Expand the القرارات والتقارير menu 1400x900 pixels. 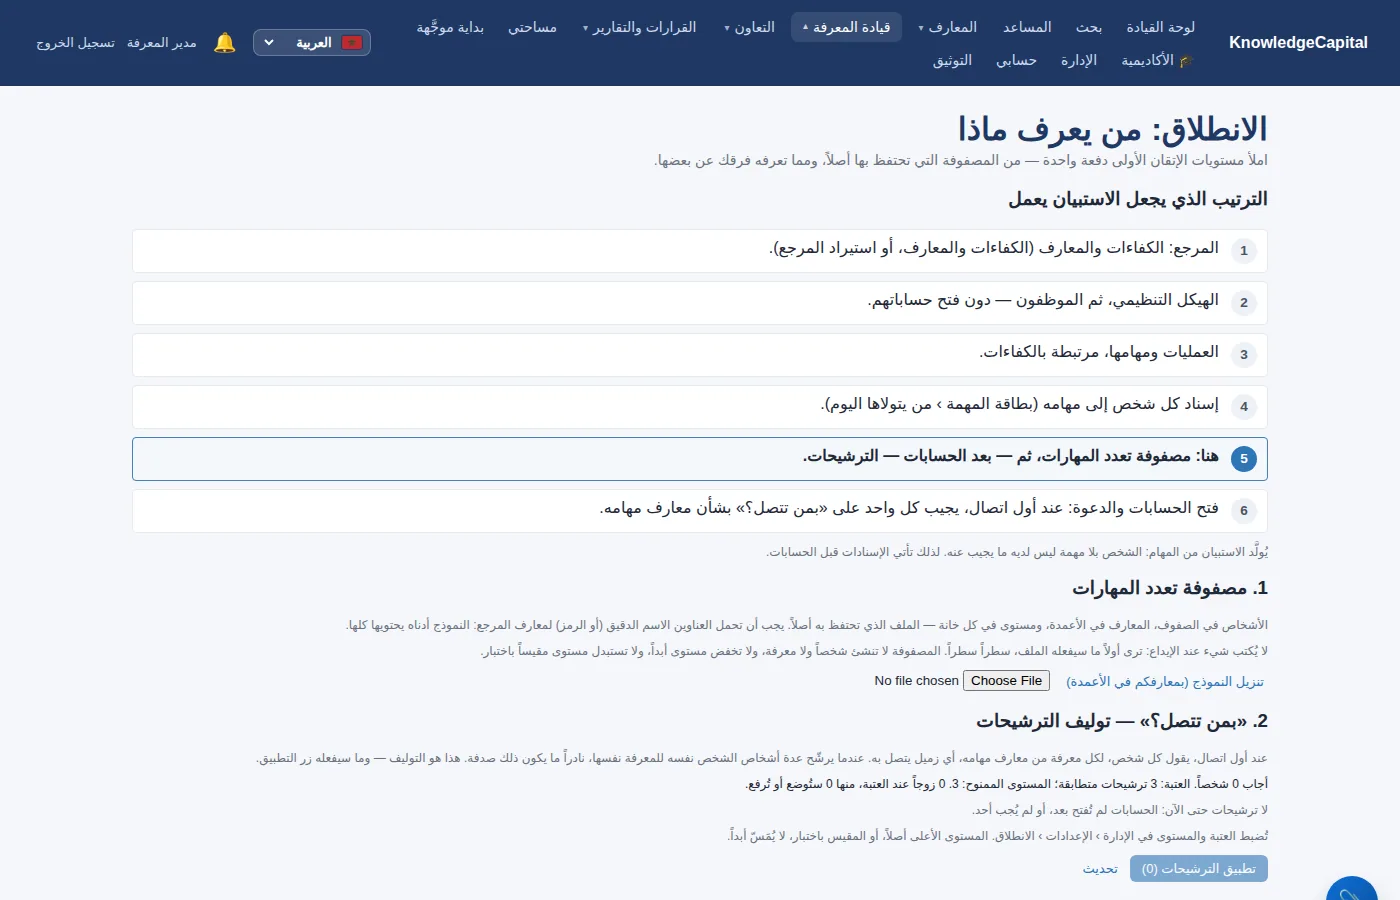coord(639,27)
